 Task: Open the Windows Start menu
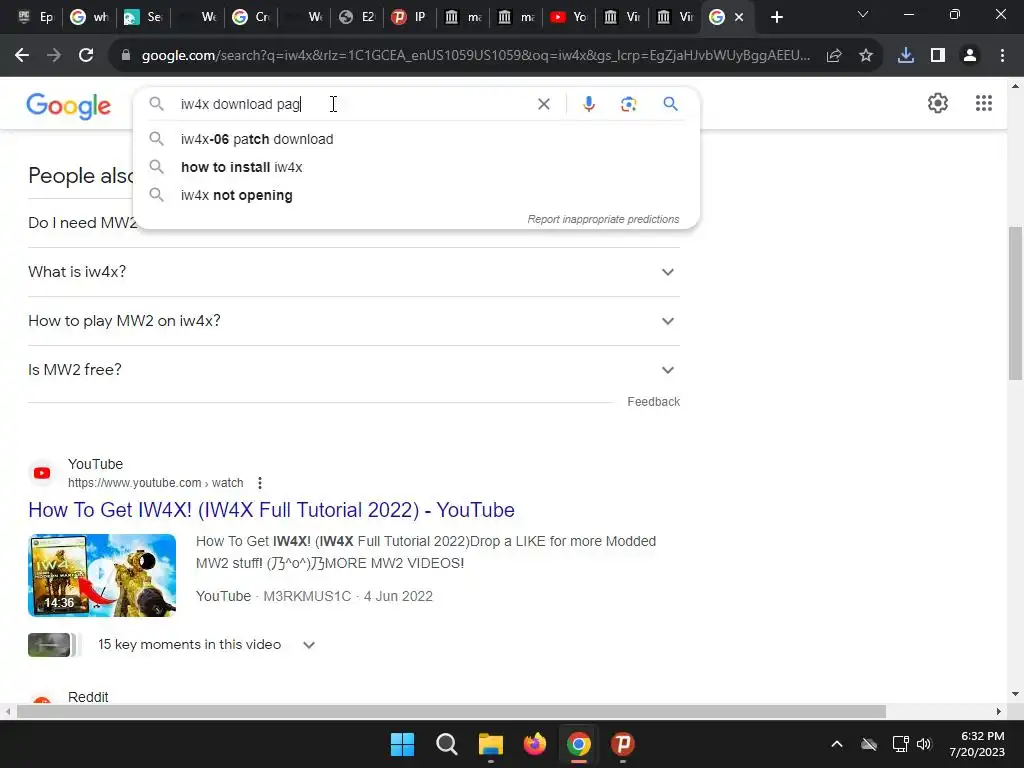coord(402,744)
